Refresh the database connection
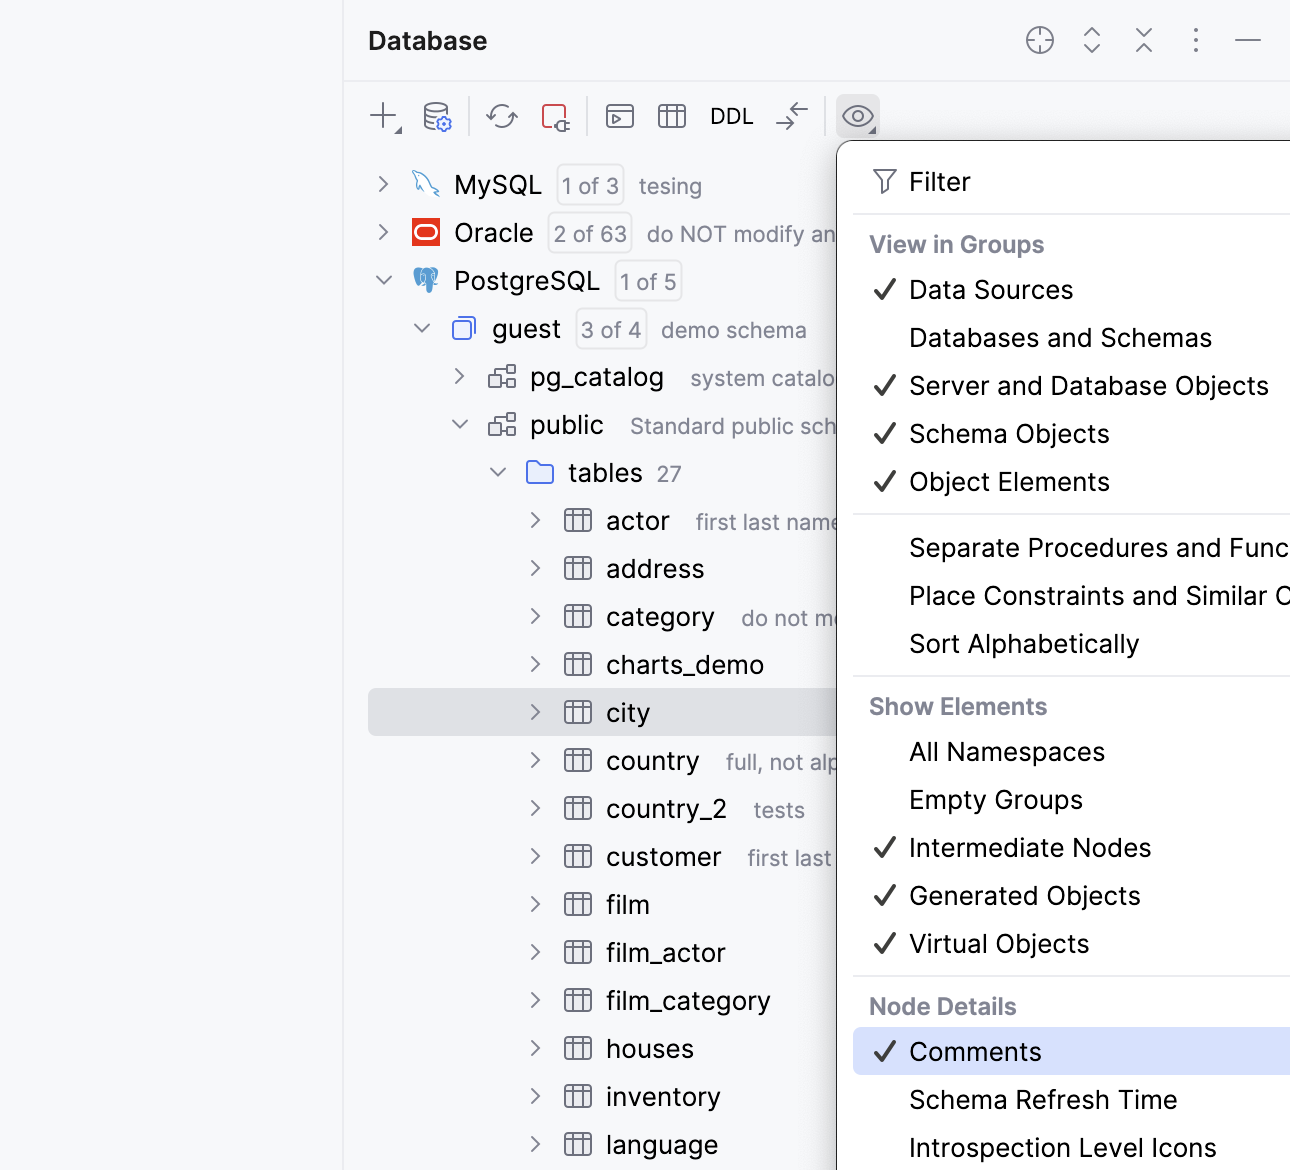The height and width of the screenshot is (1170, 1290). pos(501,116)
